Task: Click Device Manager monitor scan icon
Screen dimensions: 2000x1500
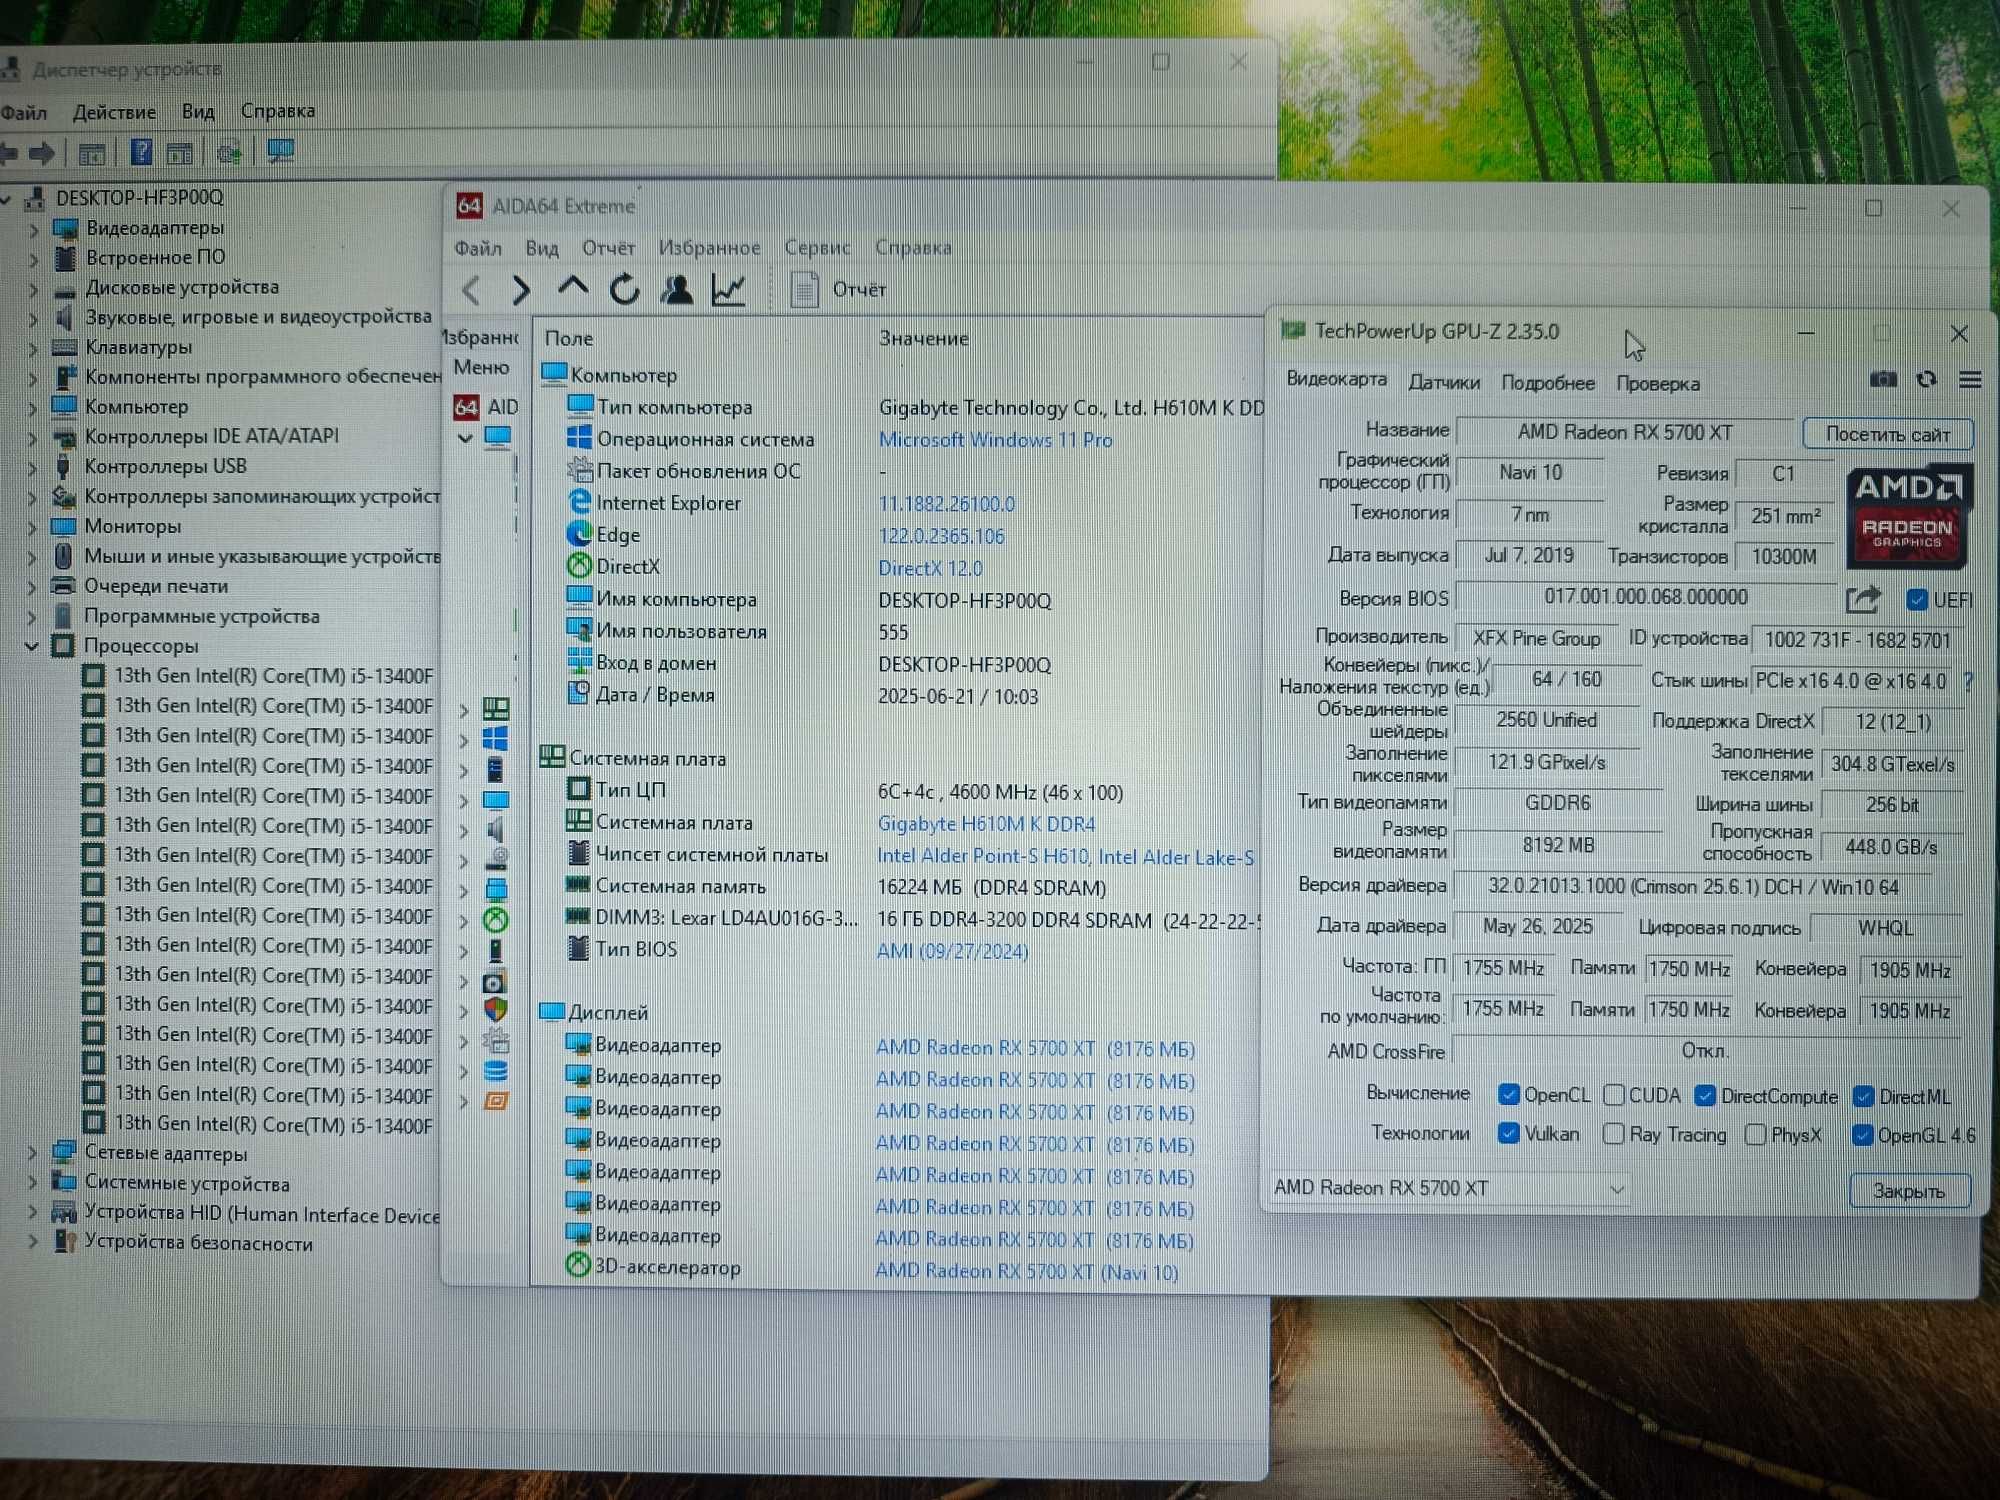Action: 281,152
